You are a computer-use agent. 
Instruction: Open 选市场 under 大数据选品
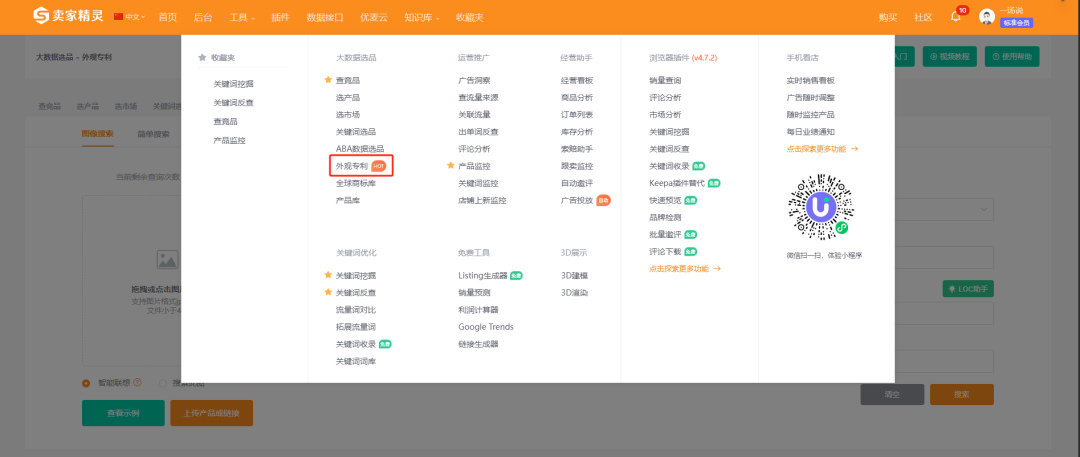(348, 114)
